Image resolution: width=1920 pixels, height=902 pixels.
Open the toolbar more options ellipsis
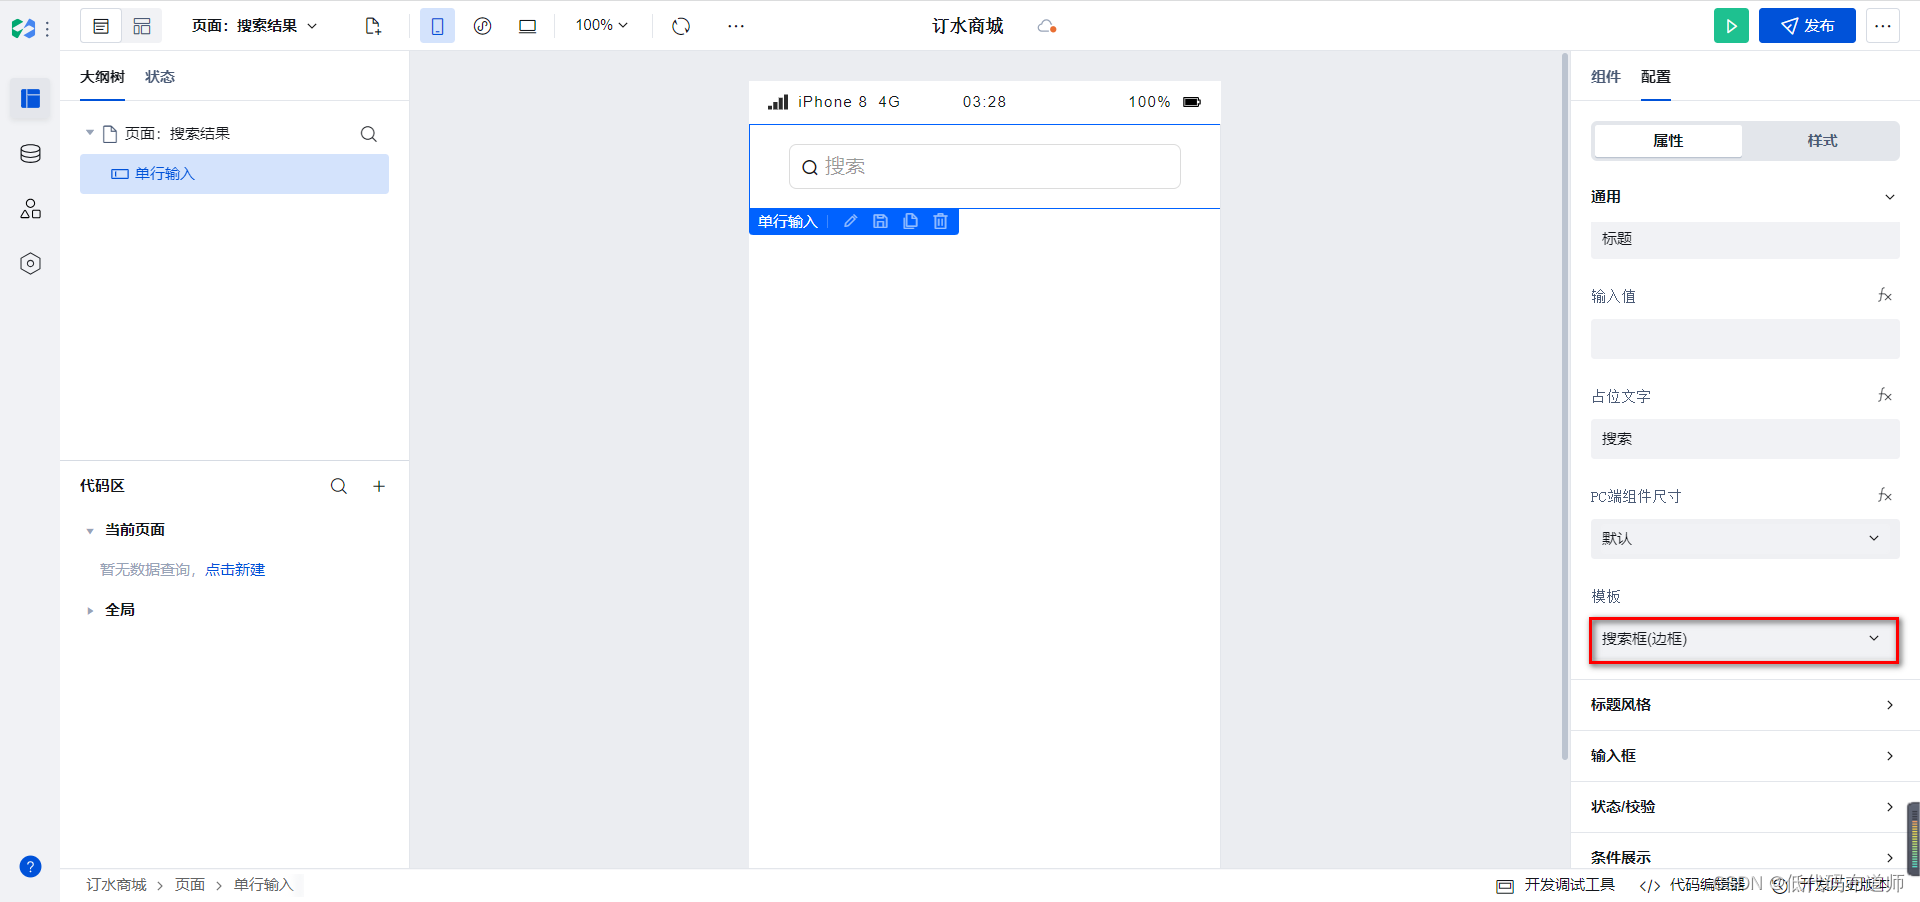click(736, 26)
